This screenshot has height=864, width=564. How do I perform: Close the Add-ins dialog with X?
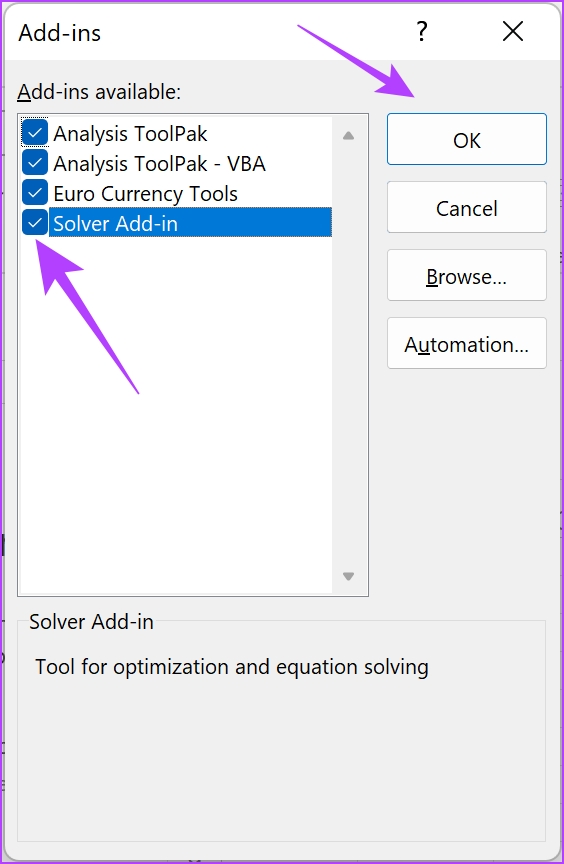click(513, 32)
